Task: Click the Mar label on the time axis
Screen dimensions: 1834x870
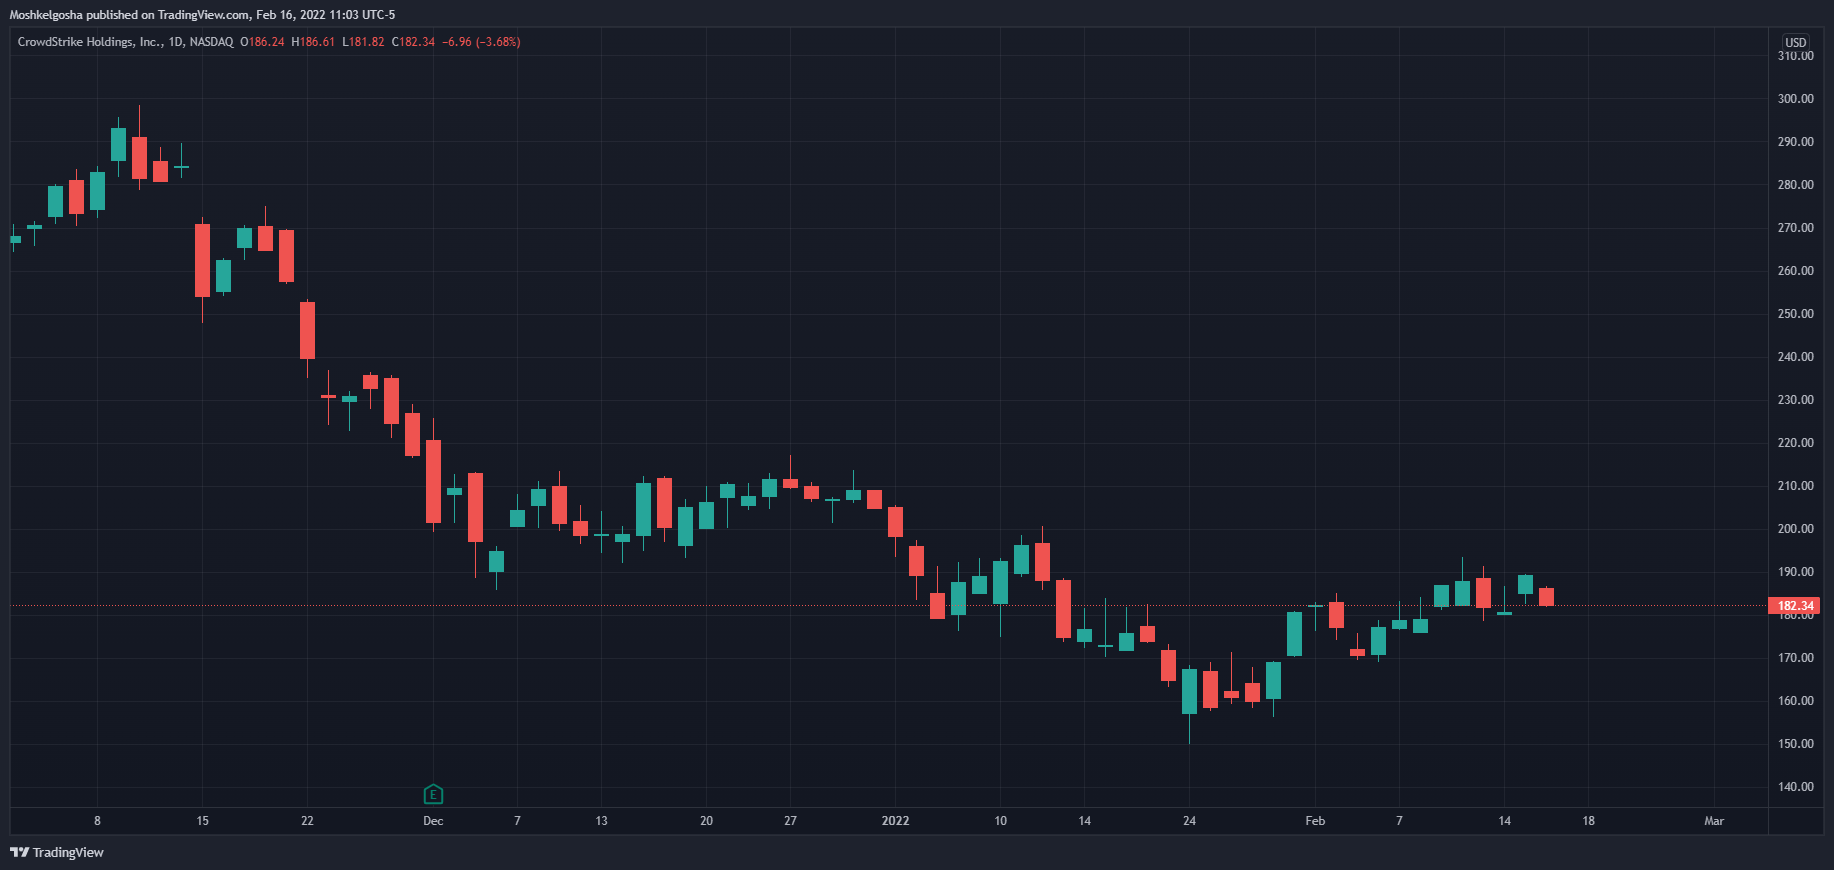Action: click(1714, 821)
